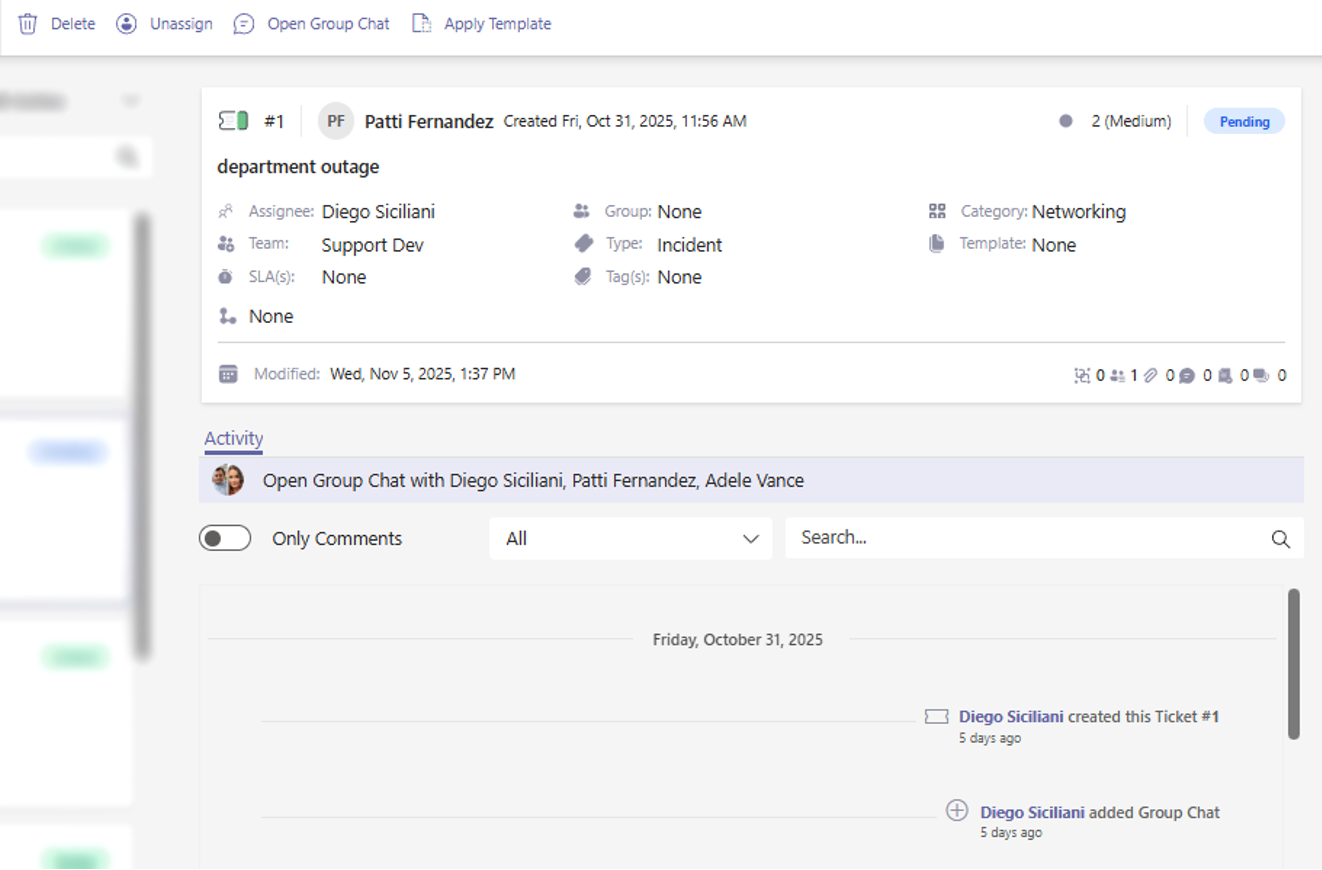Expand the blurred left panel dropdown arrow
This screenshot has width=1322, height=870.
(x=130, y=101)
